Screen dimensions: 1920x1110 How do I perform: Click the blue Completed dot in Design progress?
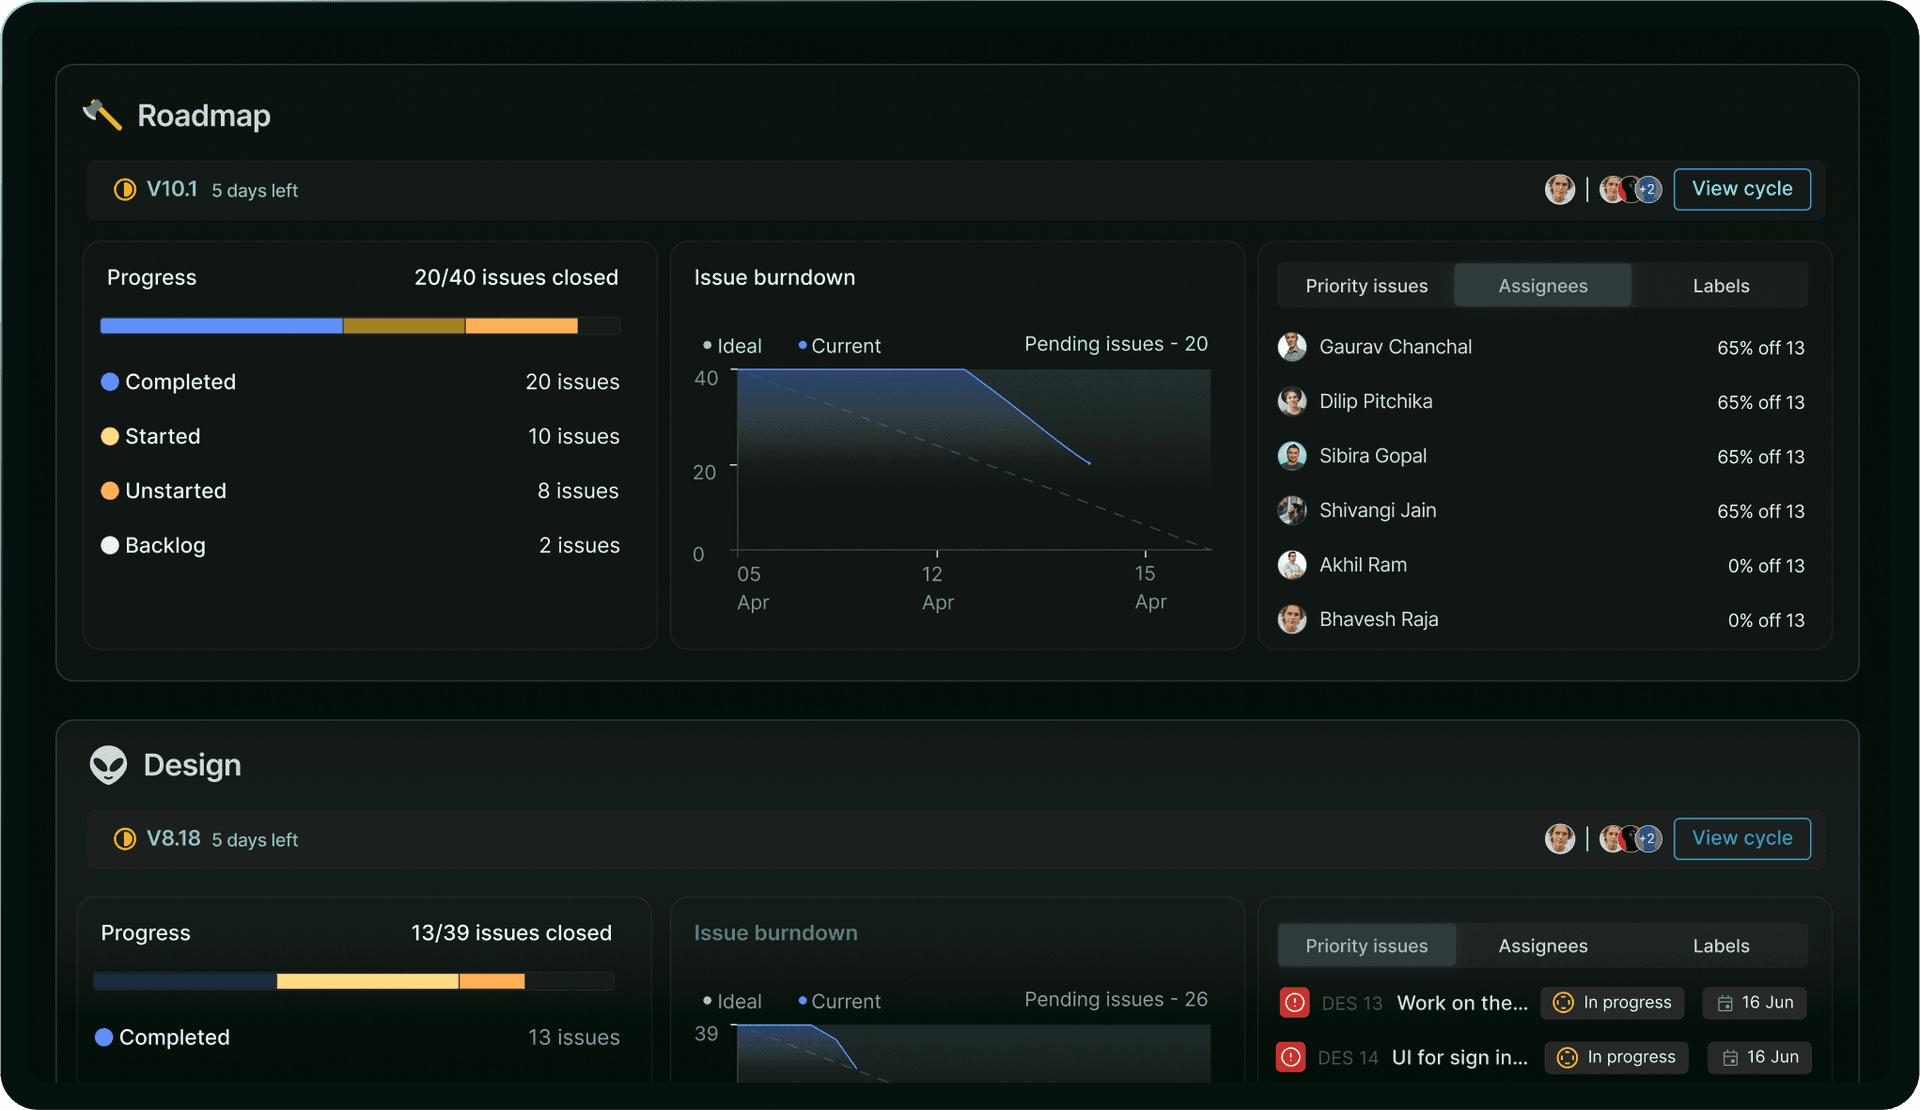104,1037
